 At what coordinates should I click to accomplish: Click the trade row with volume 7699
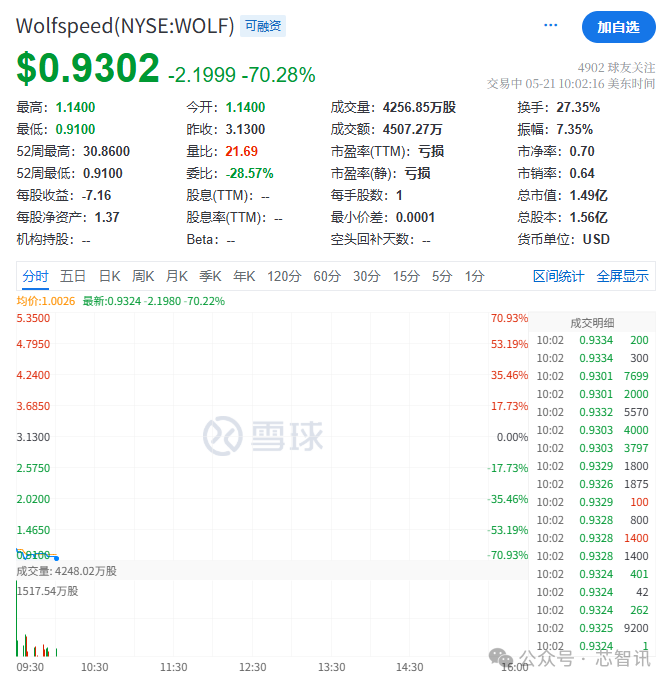[592, 376]
